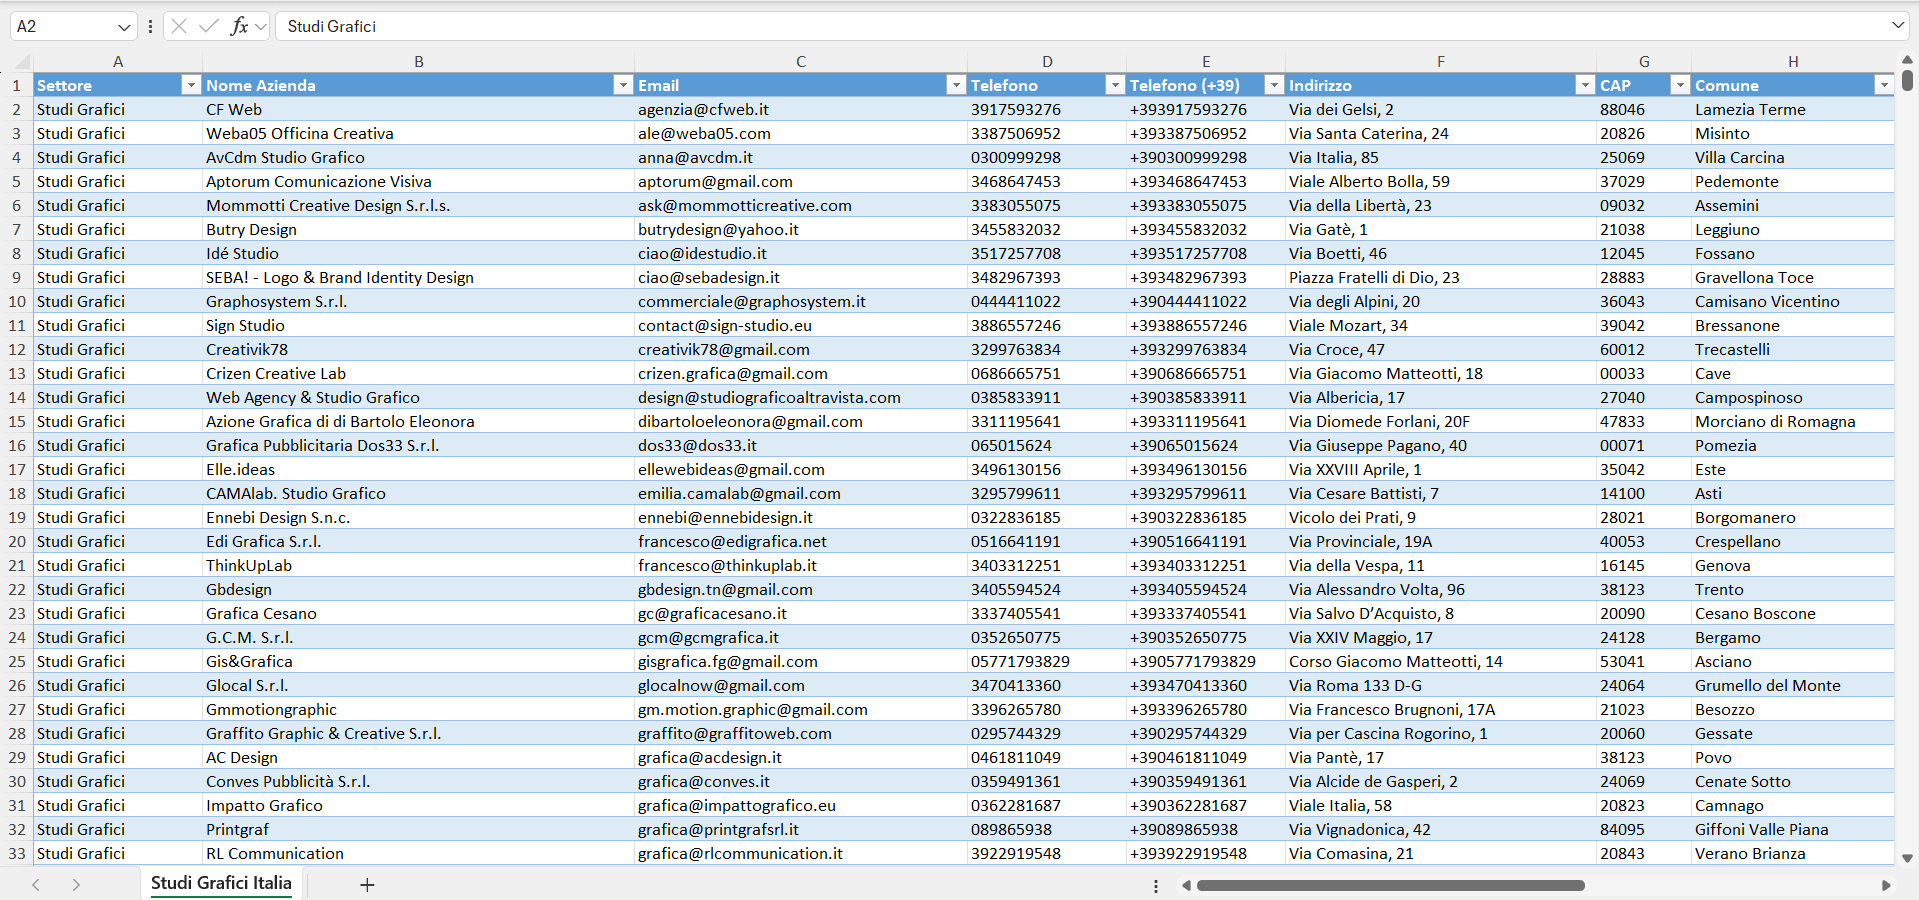Open the Email column filter dropdown
The height and width of the screenshot is (900, 1919).
coord(955,86)
